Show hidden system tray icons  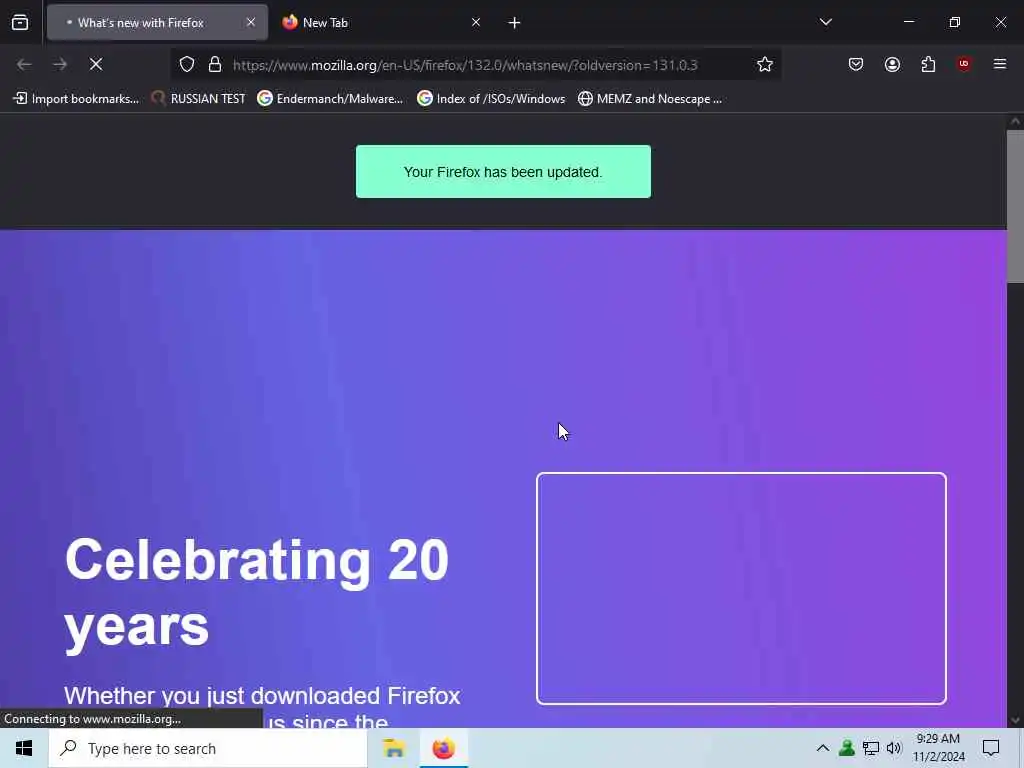823,748
